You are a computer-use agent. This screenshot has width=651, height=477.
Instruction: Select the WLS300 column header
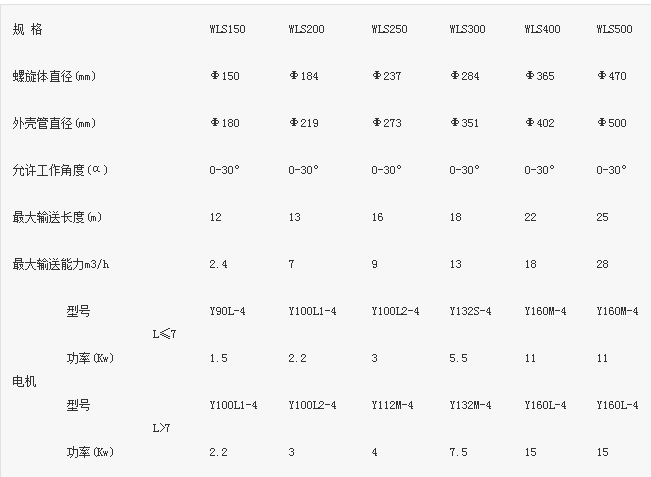467,29
